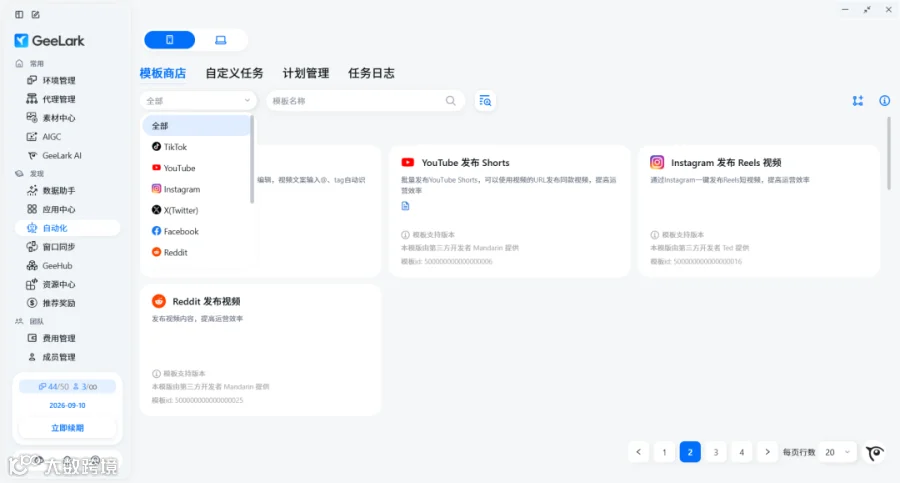Open 成员管理 in sidebar

coord(59,357)
